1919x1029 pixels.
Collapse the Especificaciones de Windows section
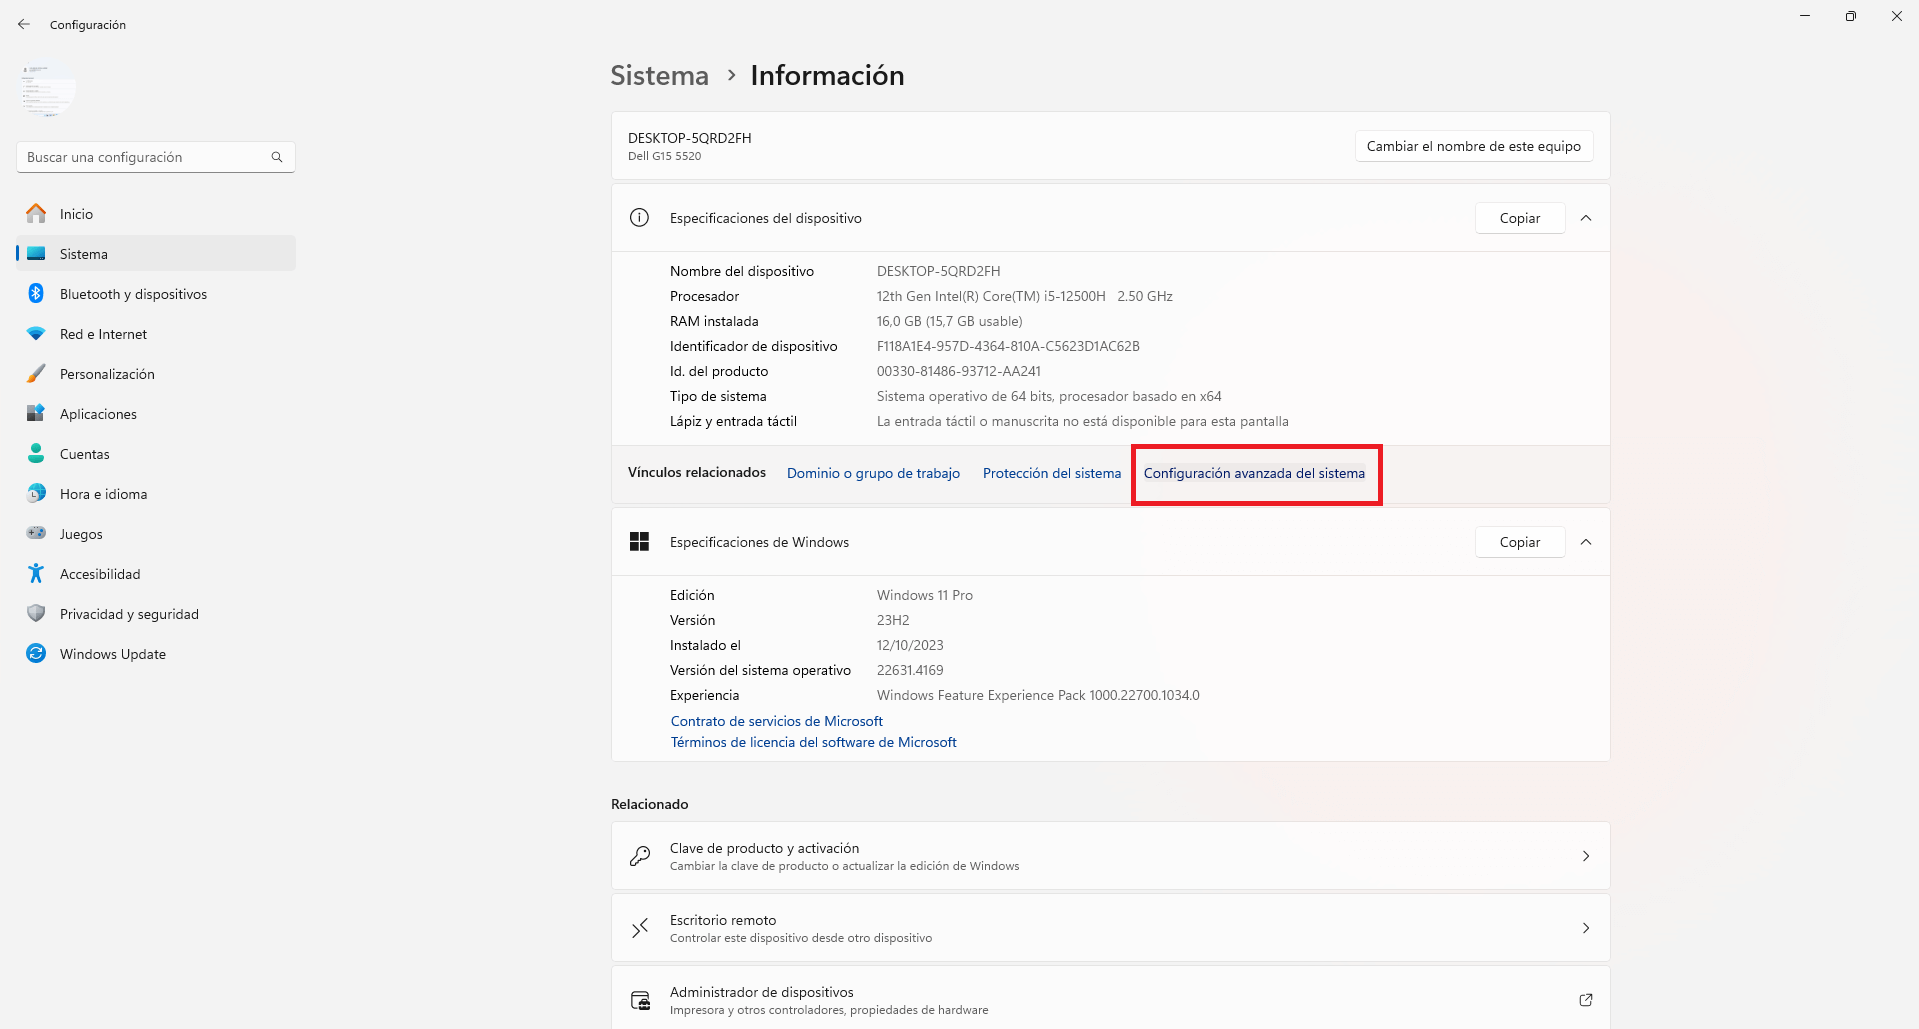[x=1586, y=542]
